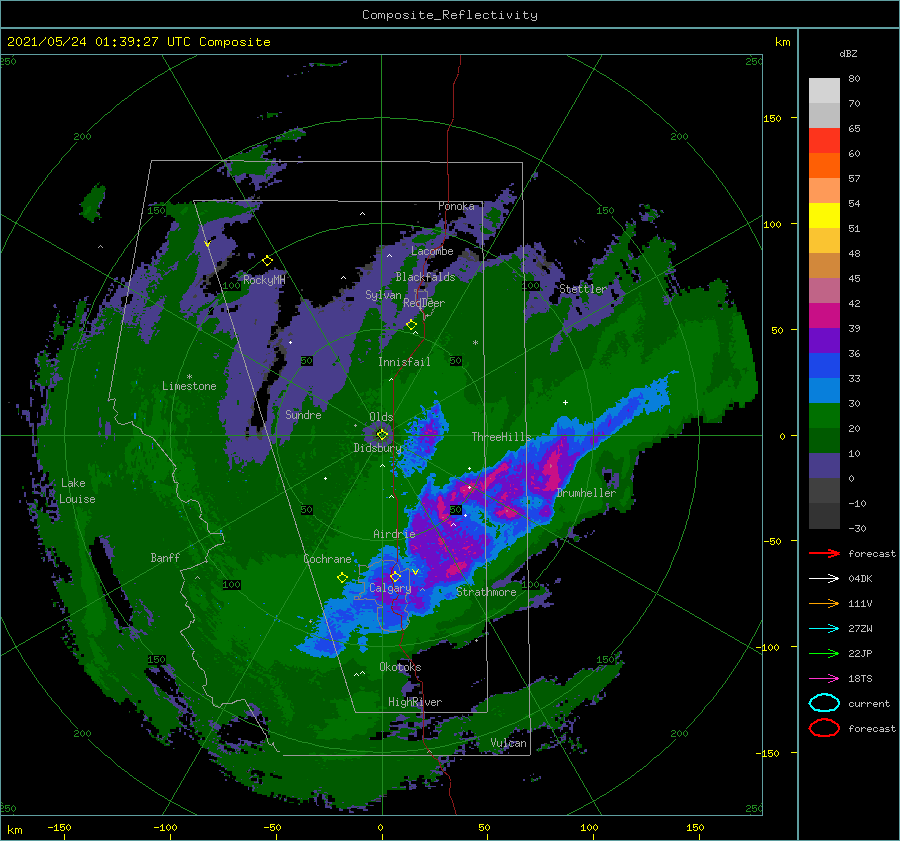Click the ThreeHills label
Viewport: 900px width, 841px height.
[x=501, y=437]
